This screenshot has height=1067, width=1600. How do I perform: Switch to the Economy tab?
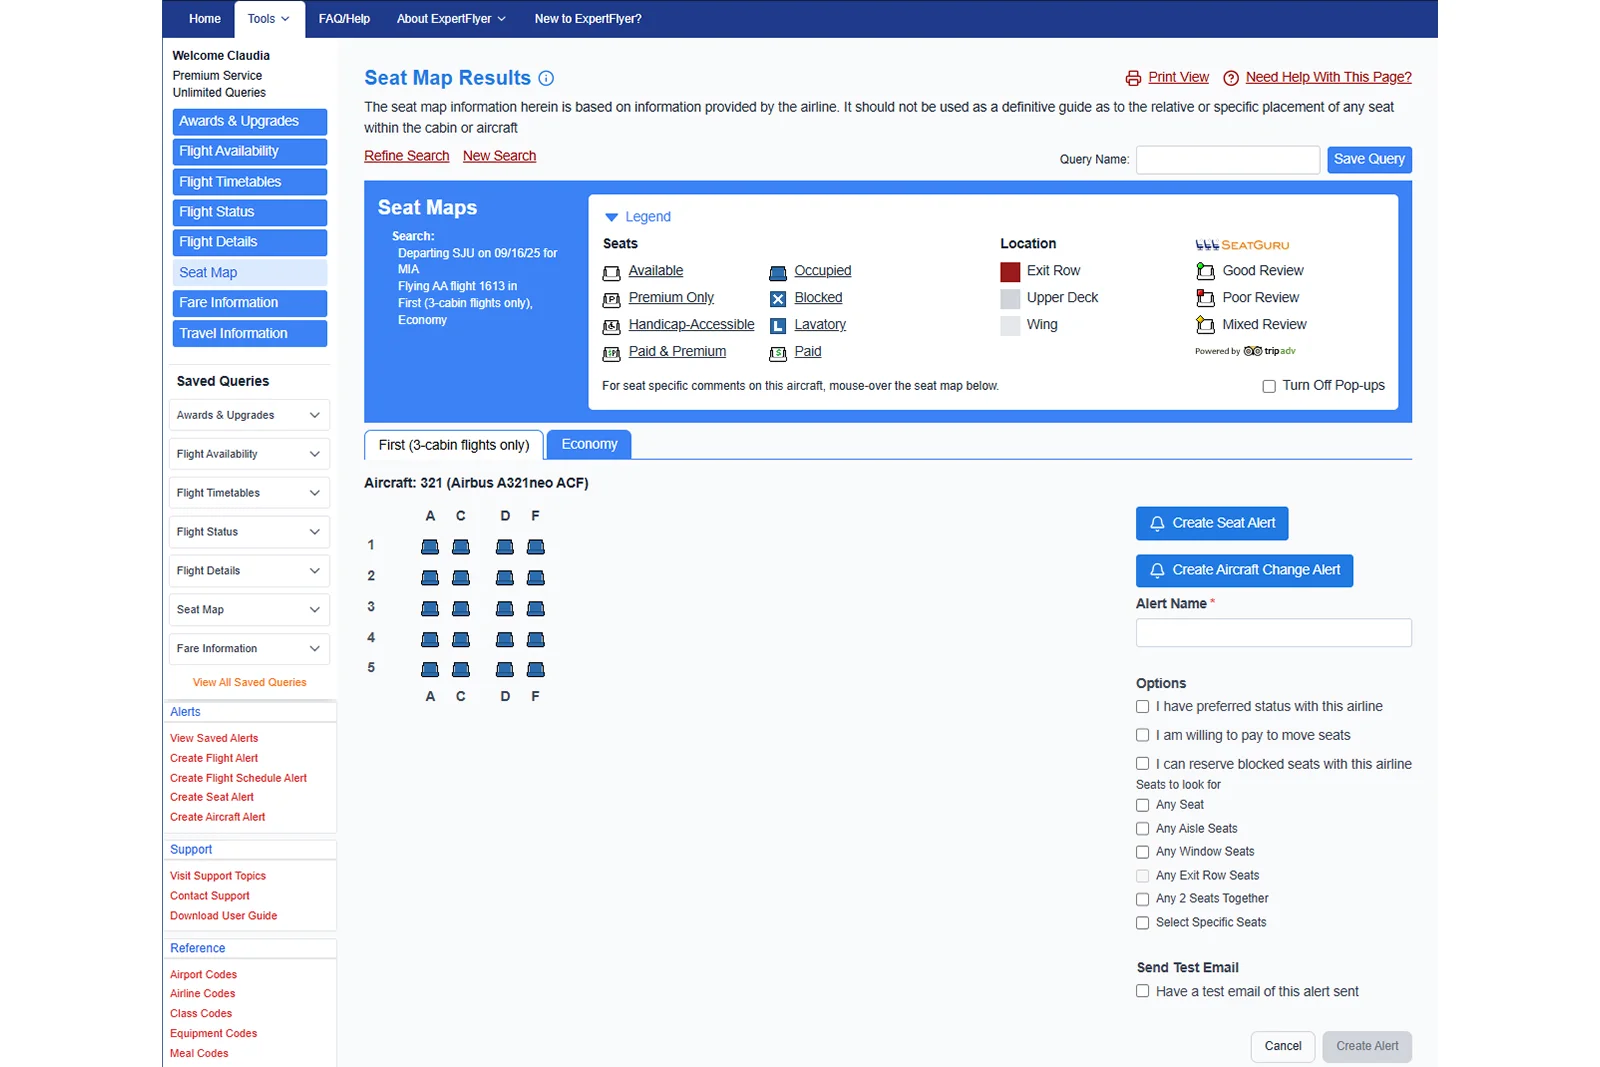(x=589, y=444)
